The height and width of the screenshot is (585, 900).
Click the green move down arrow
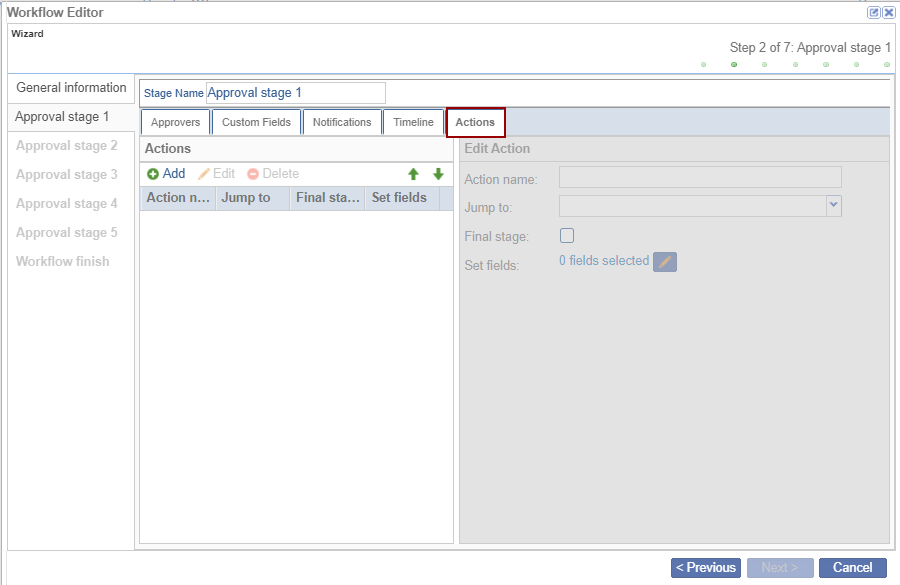click(x=438, y=174)
